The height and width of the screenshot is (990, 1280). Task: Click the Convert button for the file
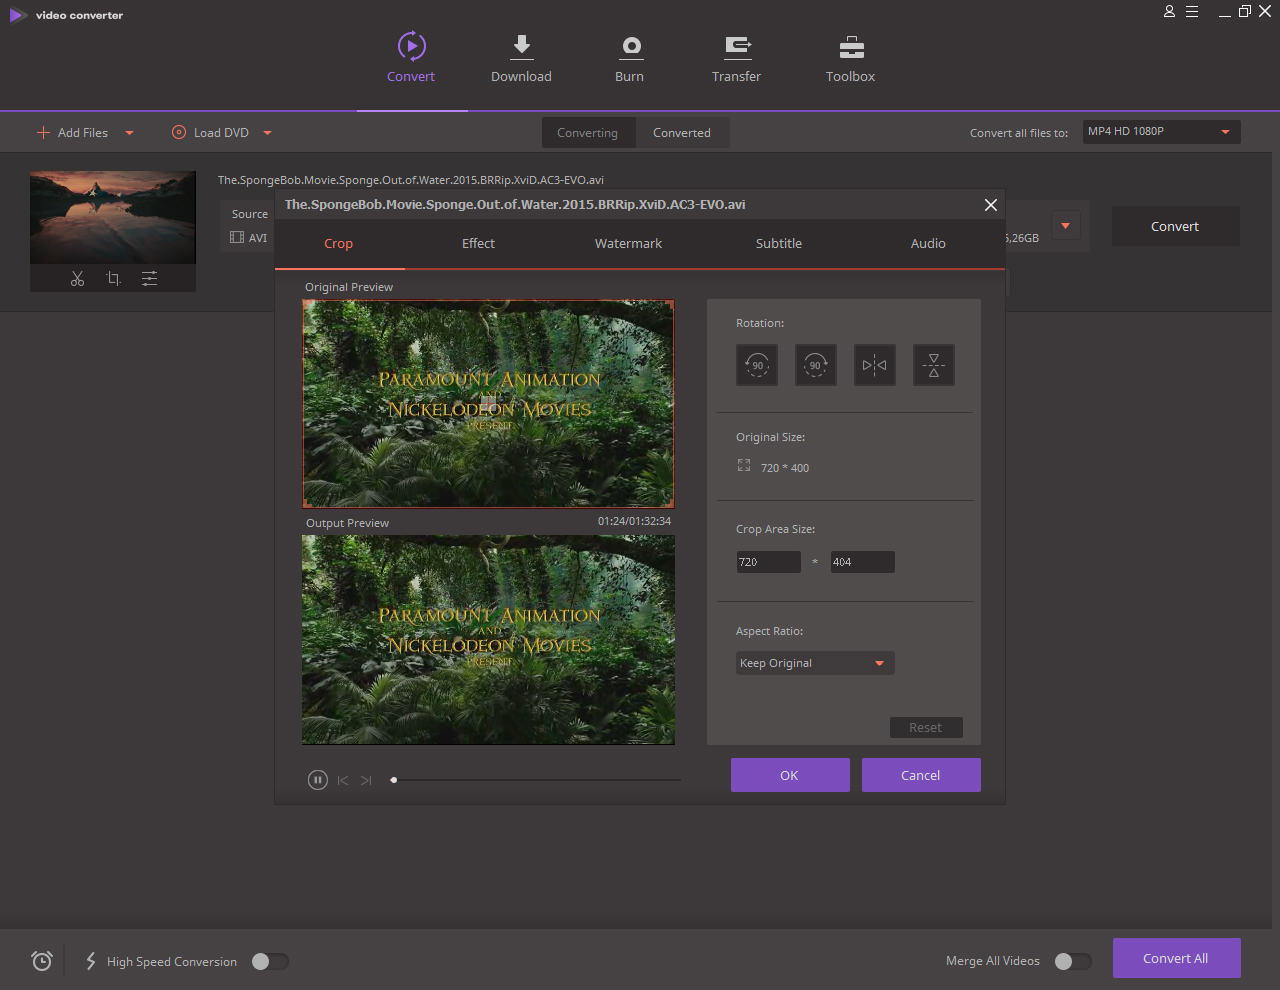tap(1175, 226)
